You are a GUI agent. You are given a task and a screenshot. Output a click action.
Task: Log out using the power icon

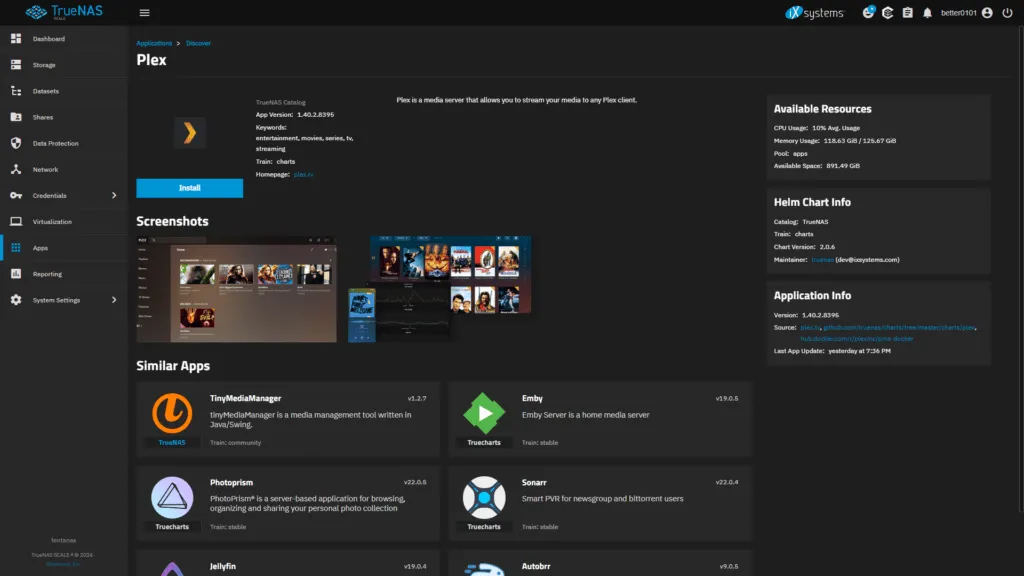tap(1009, 13)
